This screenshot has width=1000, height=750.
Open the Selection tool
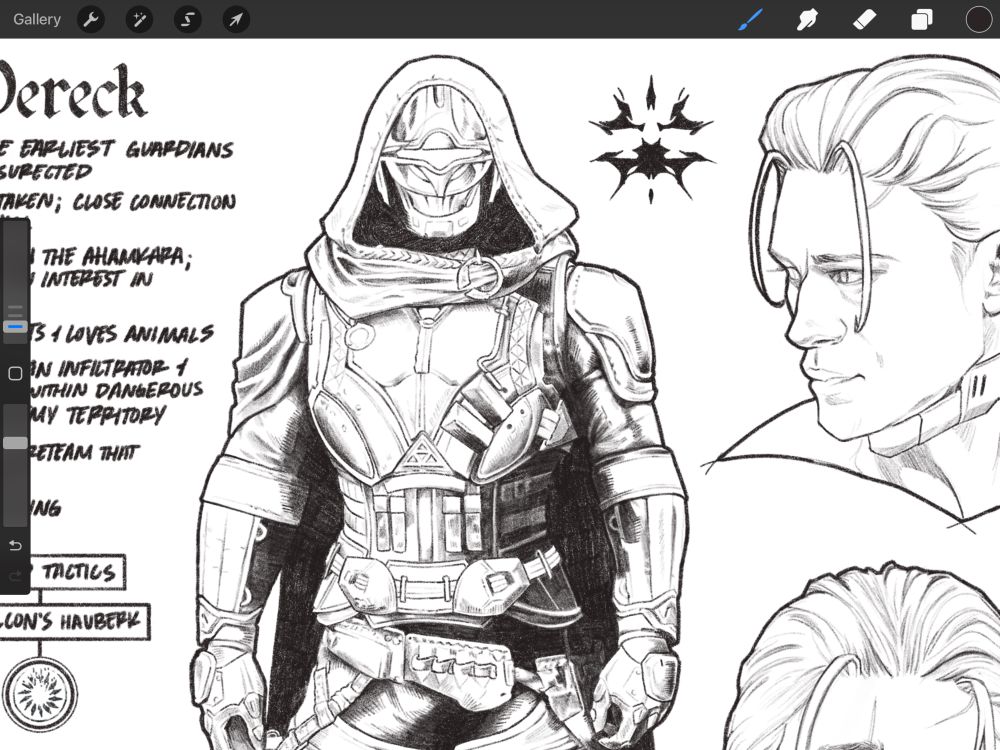pyautogui.click(x=188, y=20)
